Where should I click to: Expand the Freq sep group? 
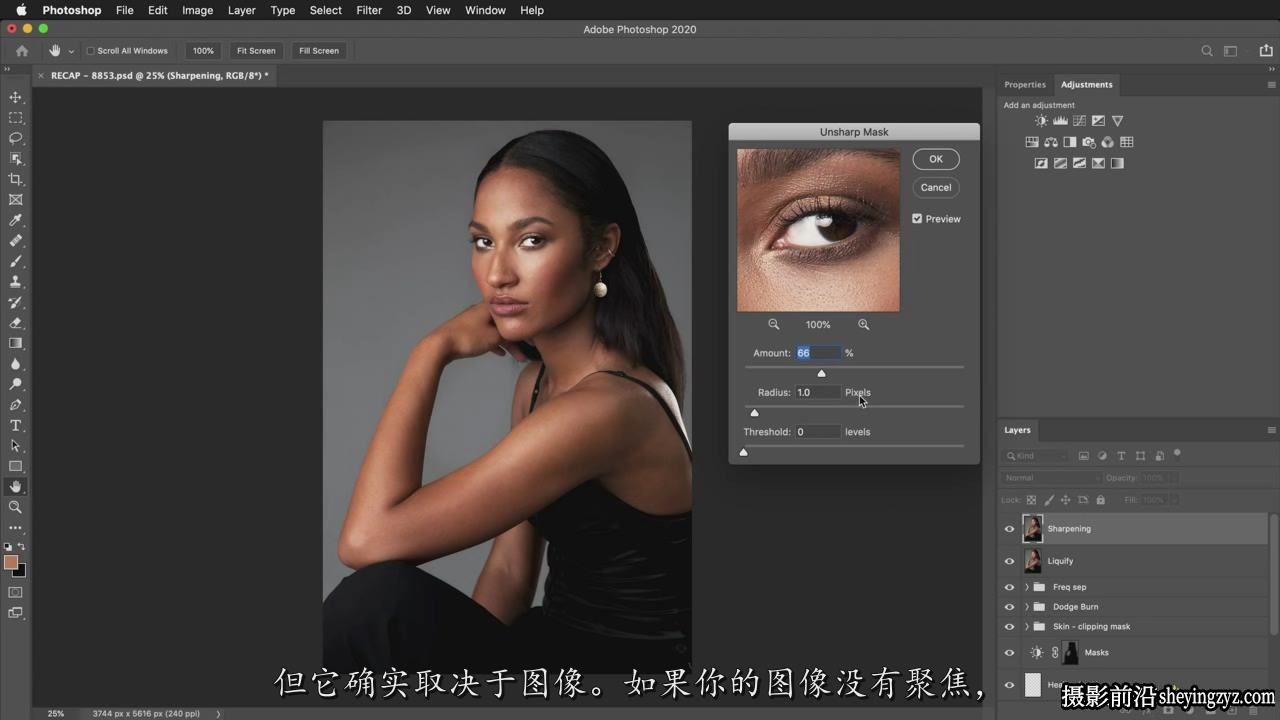1026,587
